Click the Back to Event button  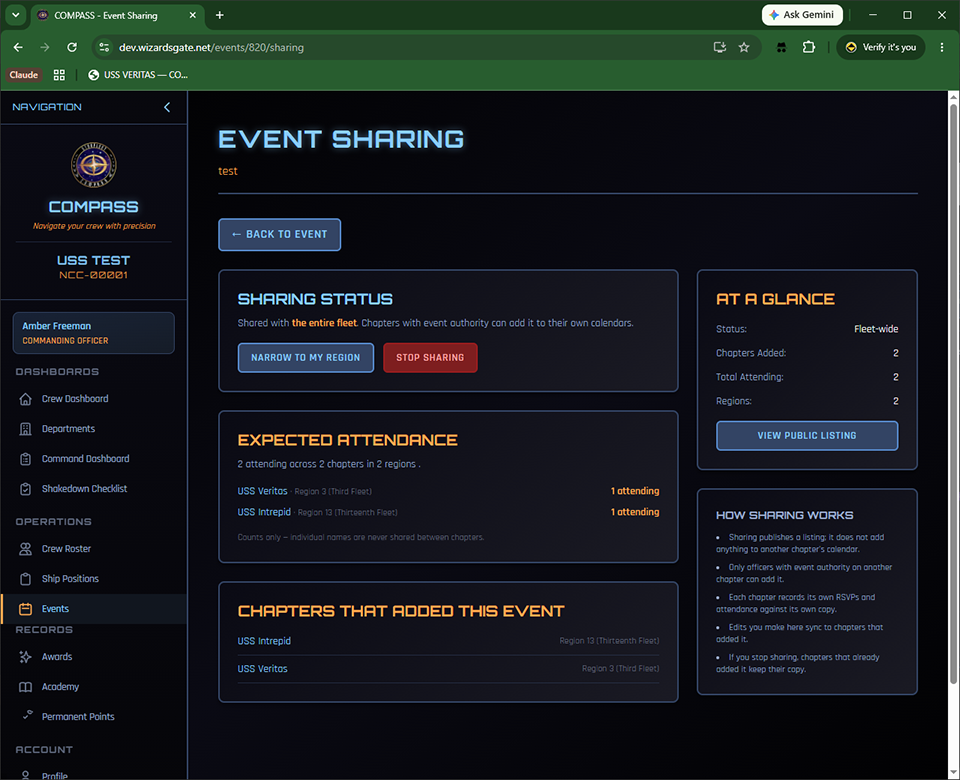pyautogui.click(x=280, y=234)
